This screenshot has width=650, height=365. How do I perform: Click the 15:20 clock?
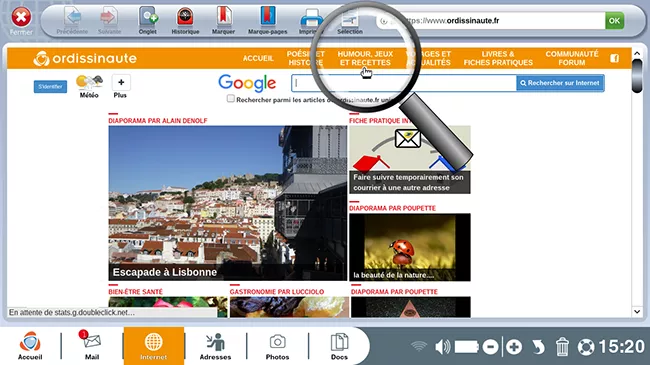click(622, 347)
